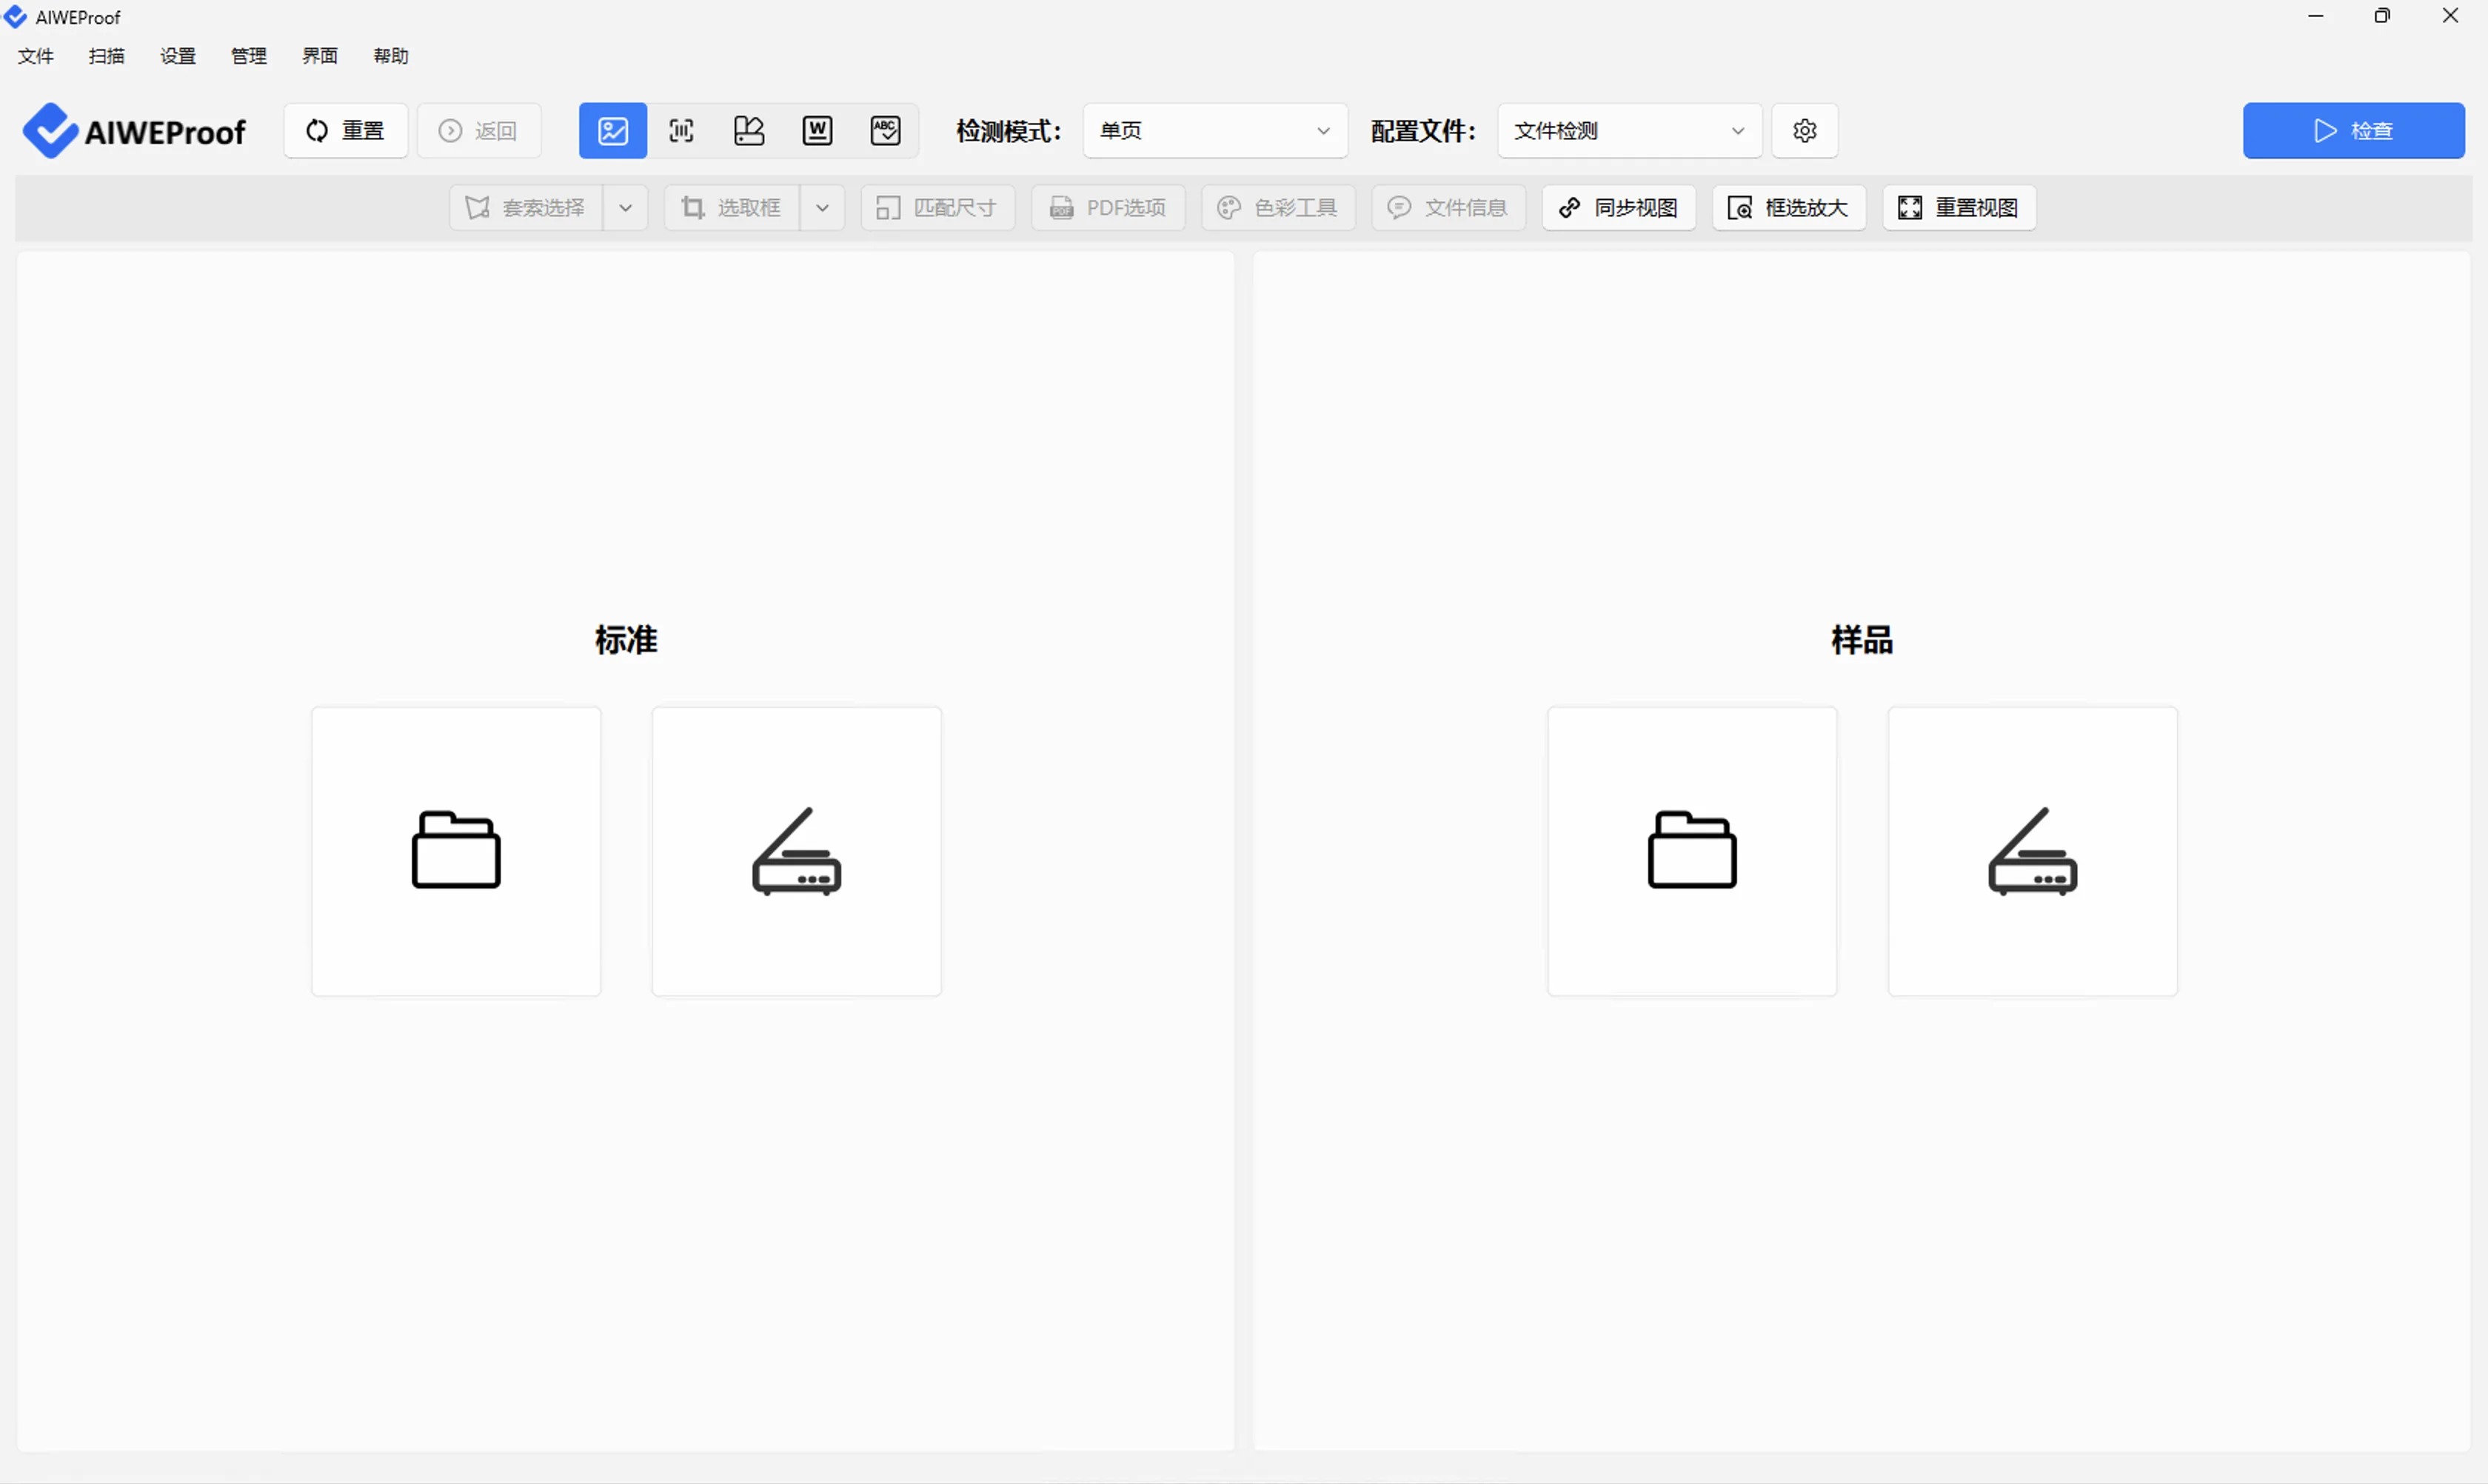Open the 检测模式 dropdown showing 单页
This screenshot has height=1484, width=2488.
1215,130
